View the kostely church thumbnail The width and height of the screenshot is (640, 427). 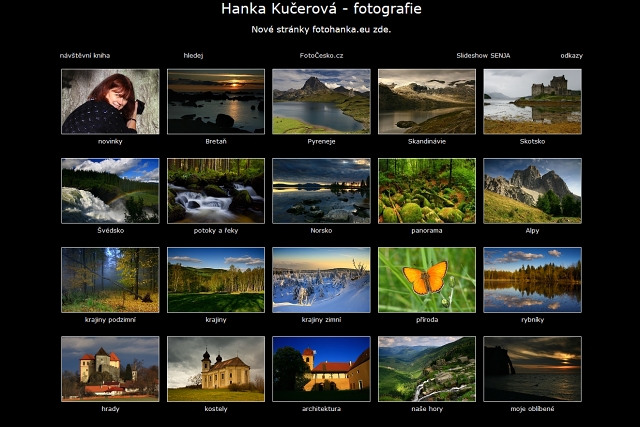click(216, 369)
